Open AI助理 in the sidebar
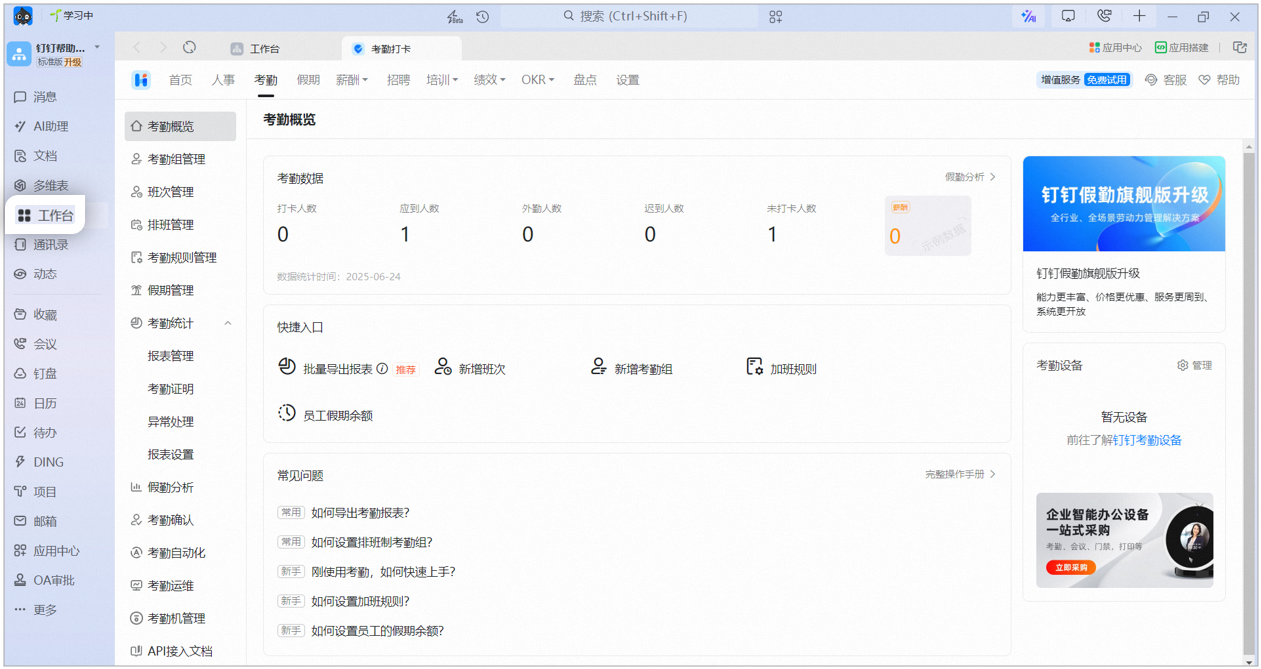Image resolution: width=1261 pixels, height=669 pixels. [x=42, y=127]
